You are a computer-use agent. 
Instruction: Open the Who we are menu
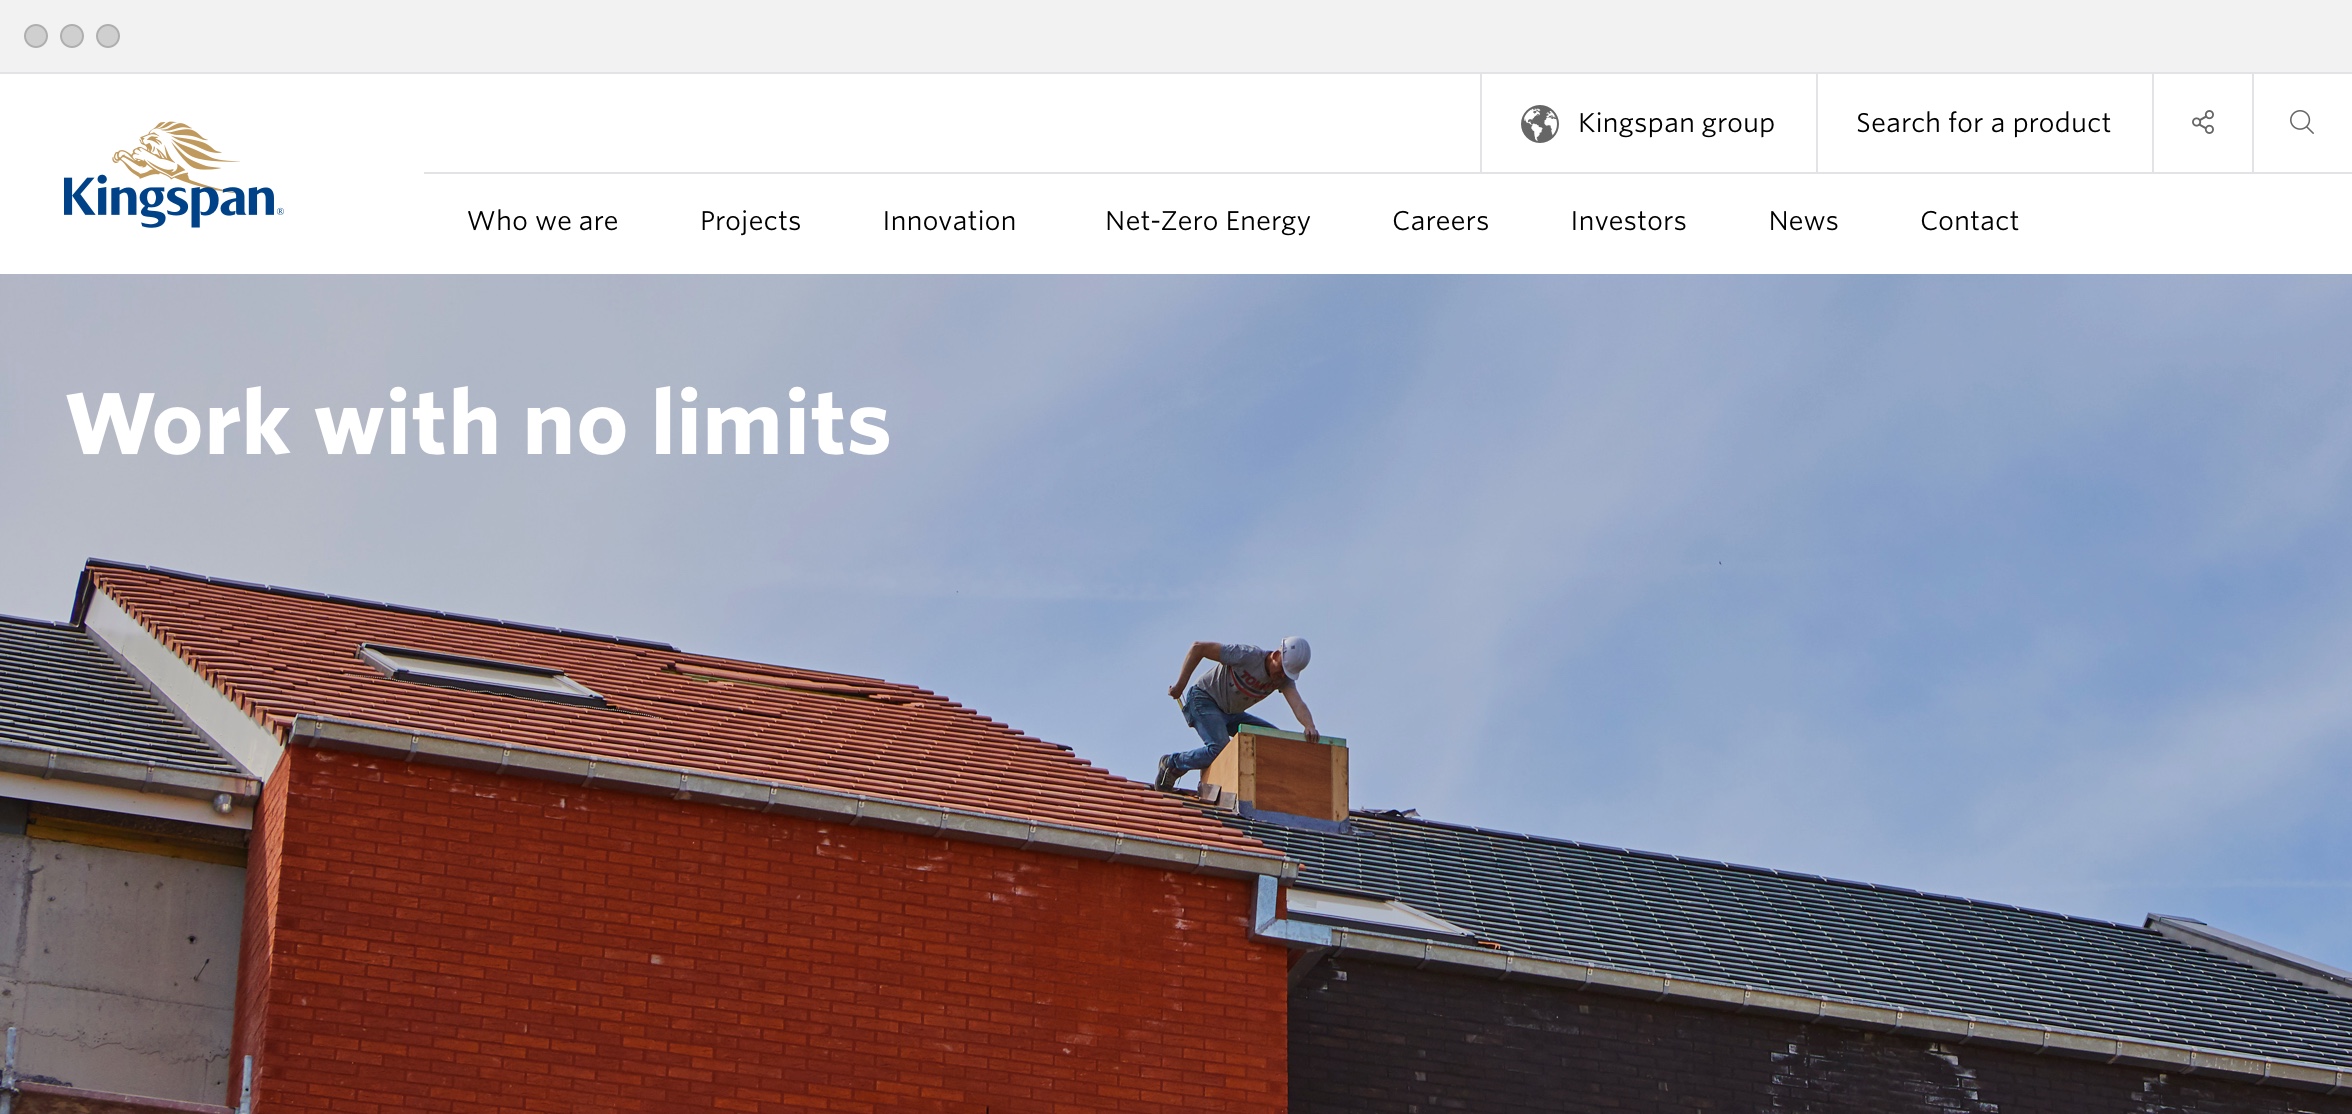[543, 221]
